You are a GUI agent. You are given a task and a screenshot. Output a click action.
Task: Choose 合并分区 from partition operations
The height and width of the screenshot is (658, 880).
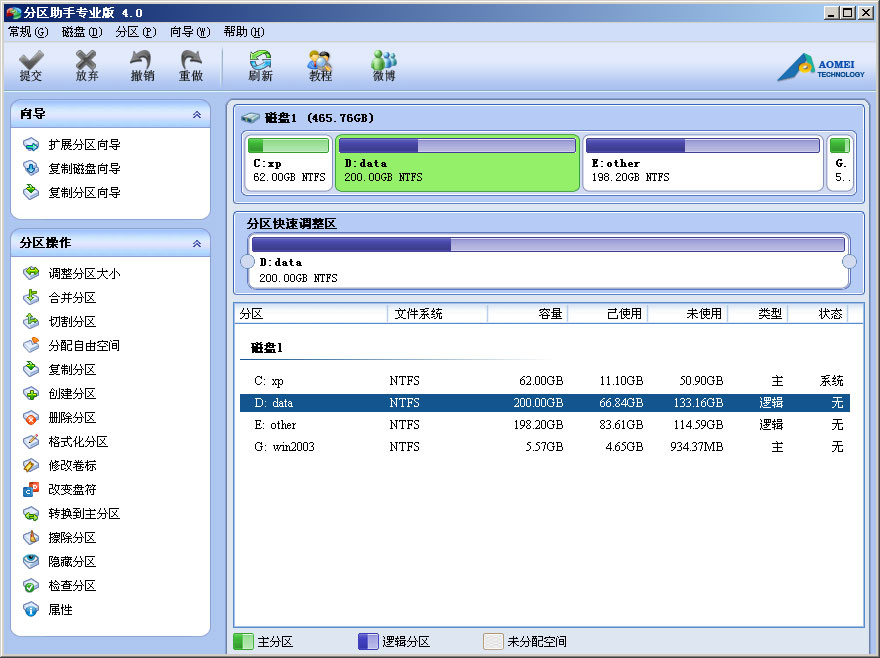(72, 297)
